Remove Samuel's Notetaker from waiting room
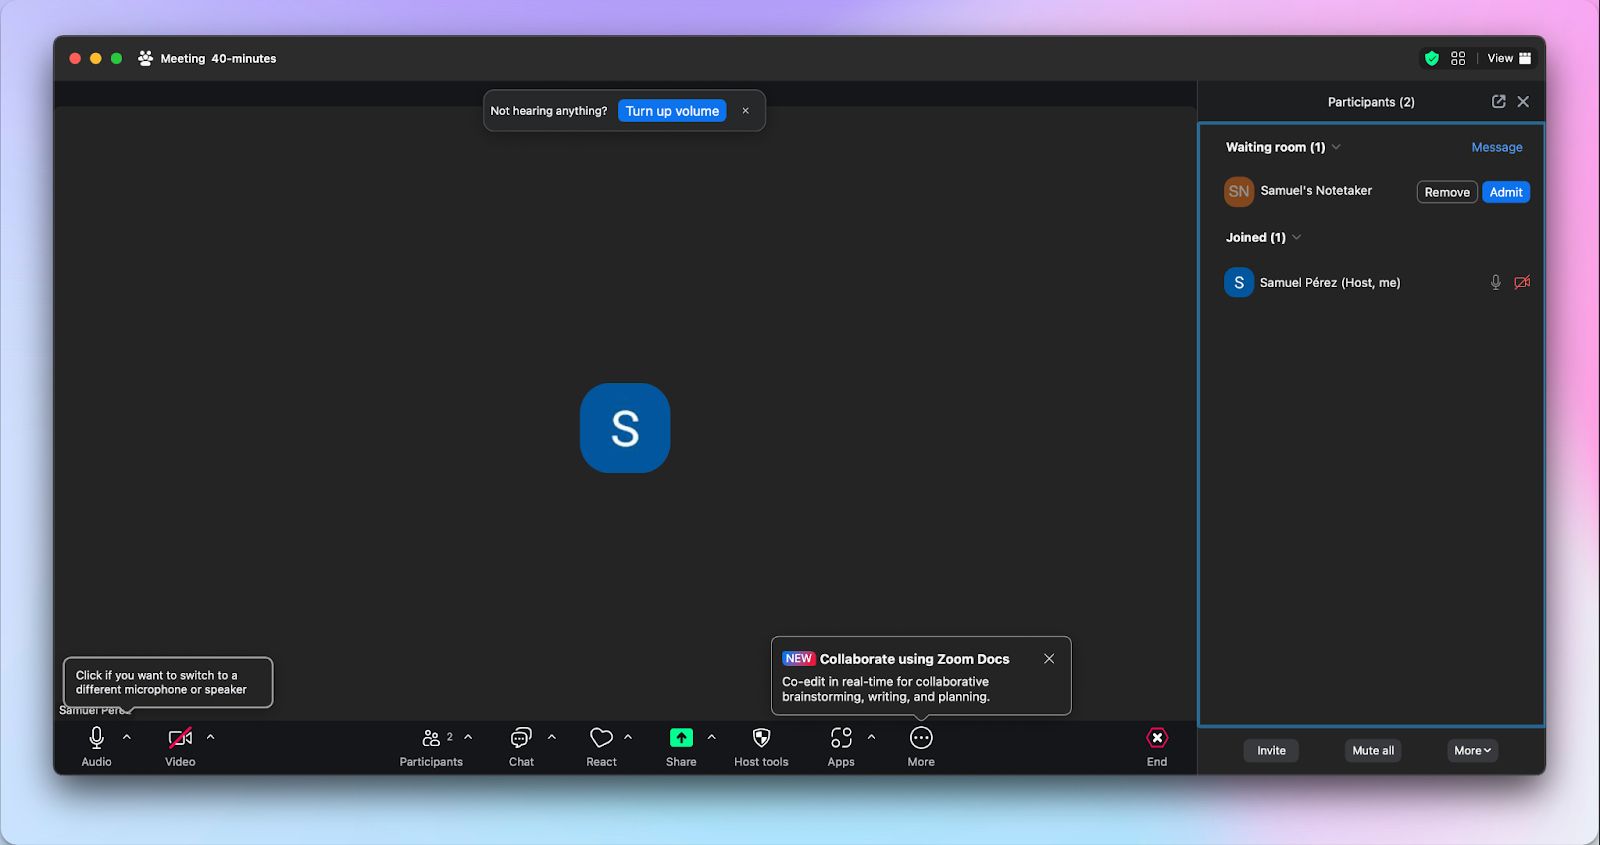Viewport: 1600px width, 845px height. 1447,192
